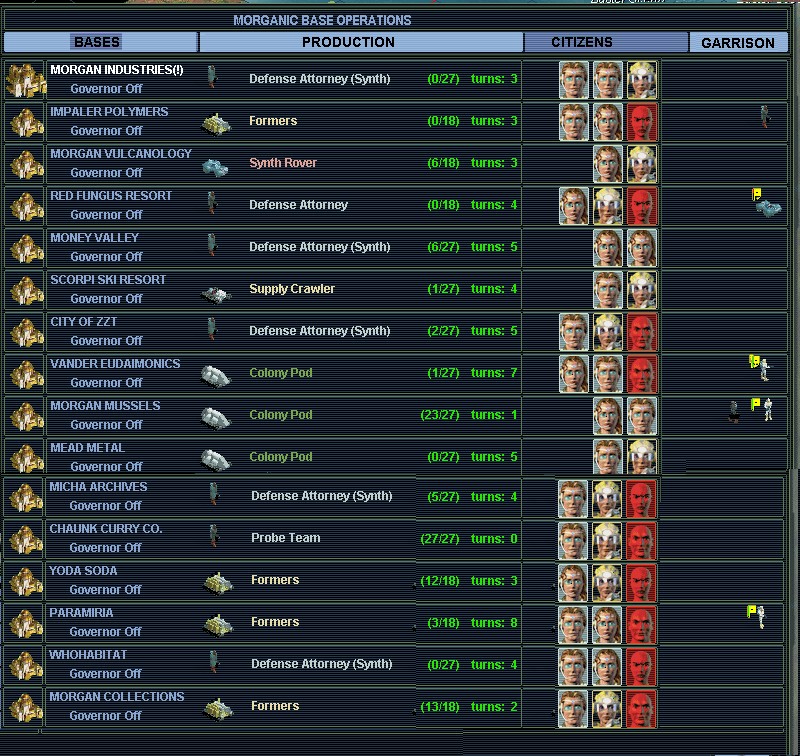Click the GARRISON header button
Viewport: 800px width, 756px height.
(x=737, y=43)
